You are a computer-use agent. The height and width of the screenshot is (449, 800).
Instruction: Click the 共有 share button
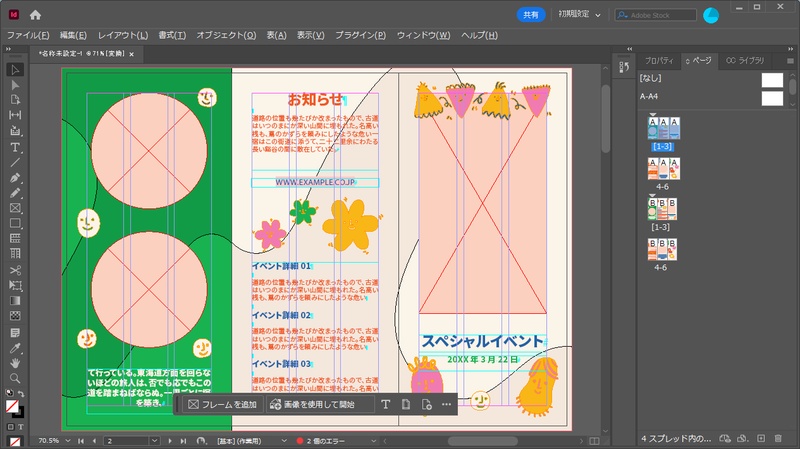(x=531, y=15)
